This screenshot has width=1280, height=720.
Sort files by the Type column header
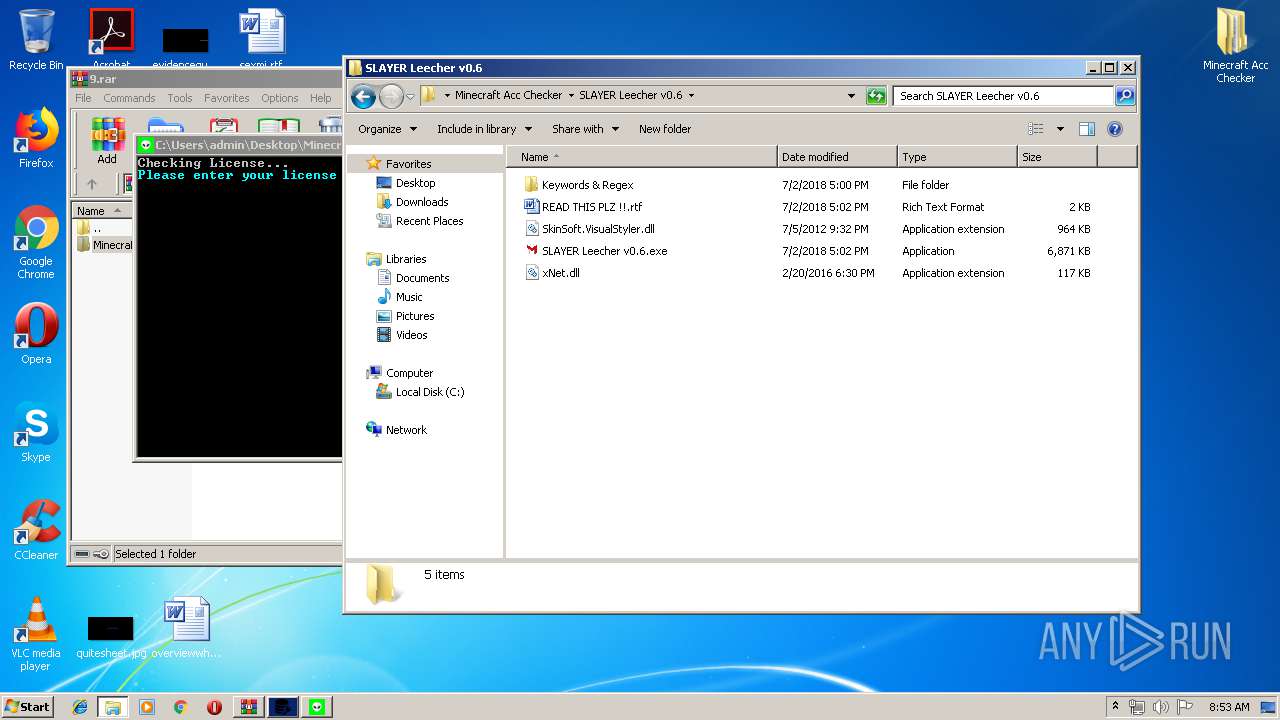957,157
